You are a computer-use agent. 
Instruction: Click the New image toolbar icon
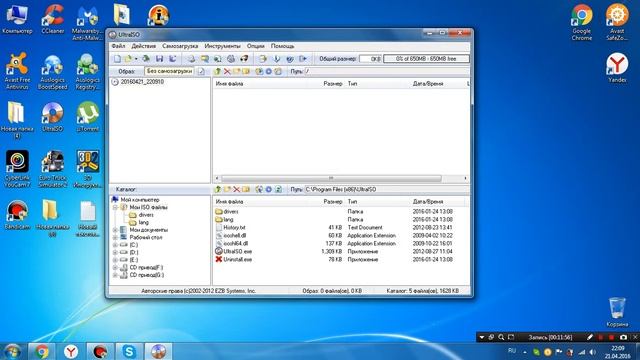pyautogui.click(x=117, y=59)
